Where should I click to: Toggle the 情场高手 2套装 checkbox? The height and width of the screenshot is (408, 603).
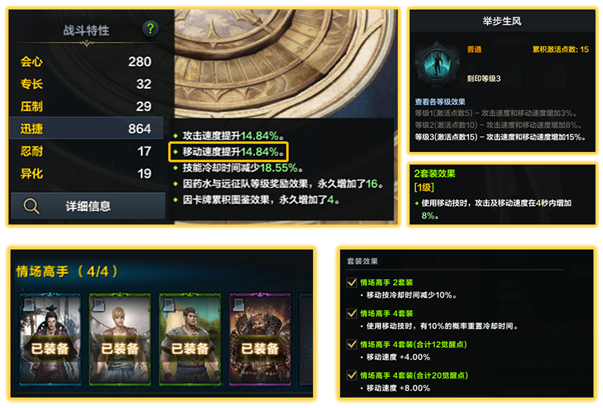351,282
